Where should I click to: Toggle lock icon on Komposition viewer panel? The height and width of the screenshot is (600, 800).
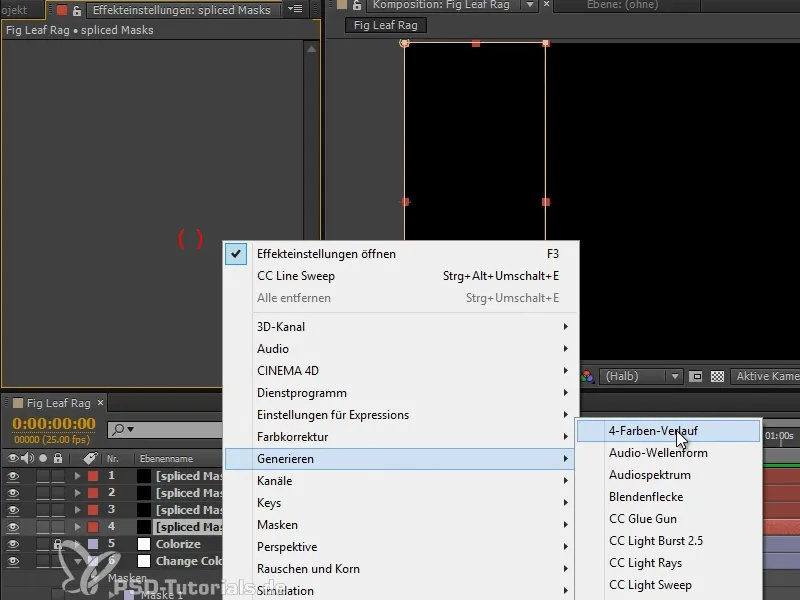click(x=357, y=6)
